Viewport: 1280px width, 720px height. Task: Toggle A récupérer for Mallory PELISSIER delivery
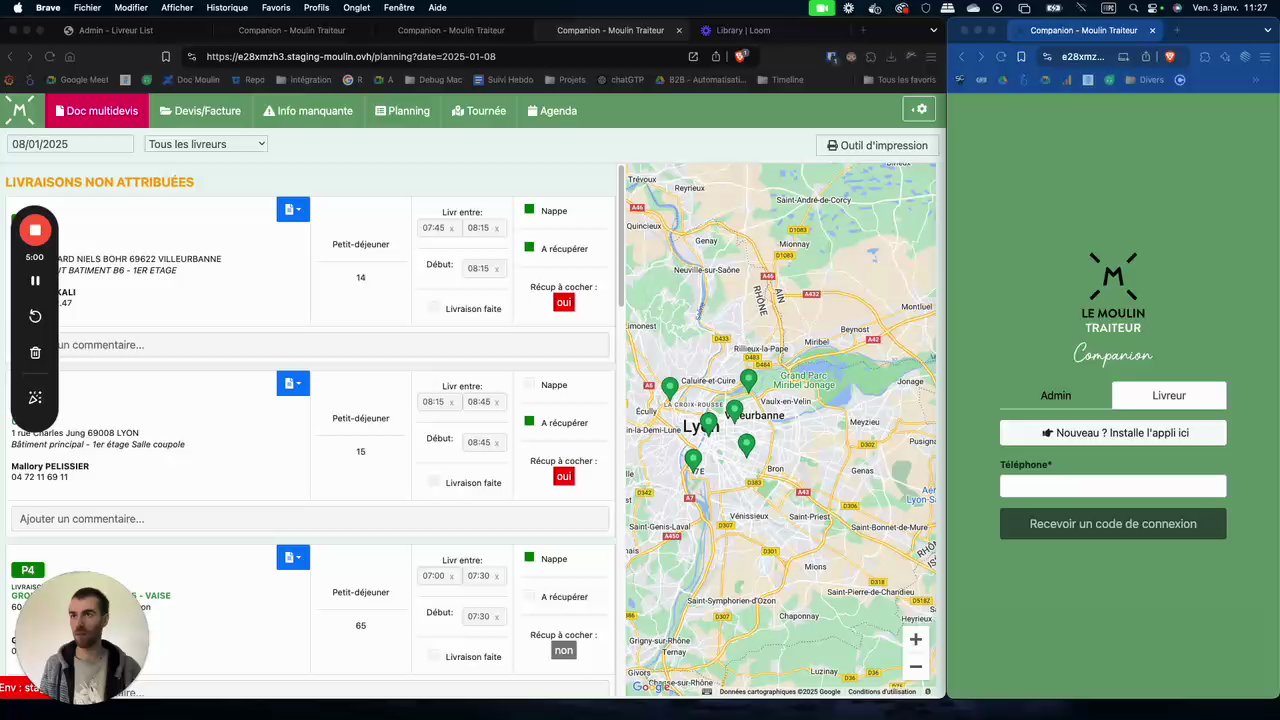coord(529,421)
